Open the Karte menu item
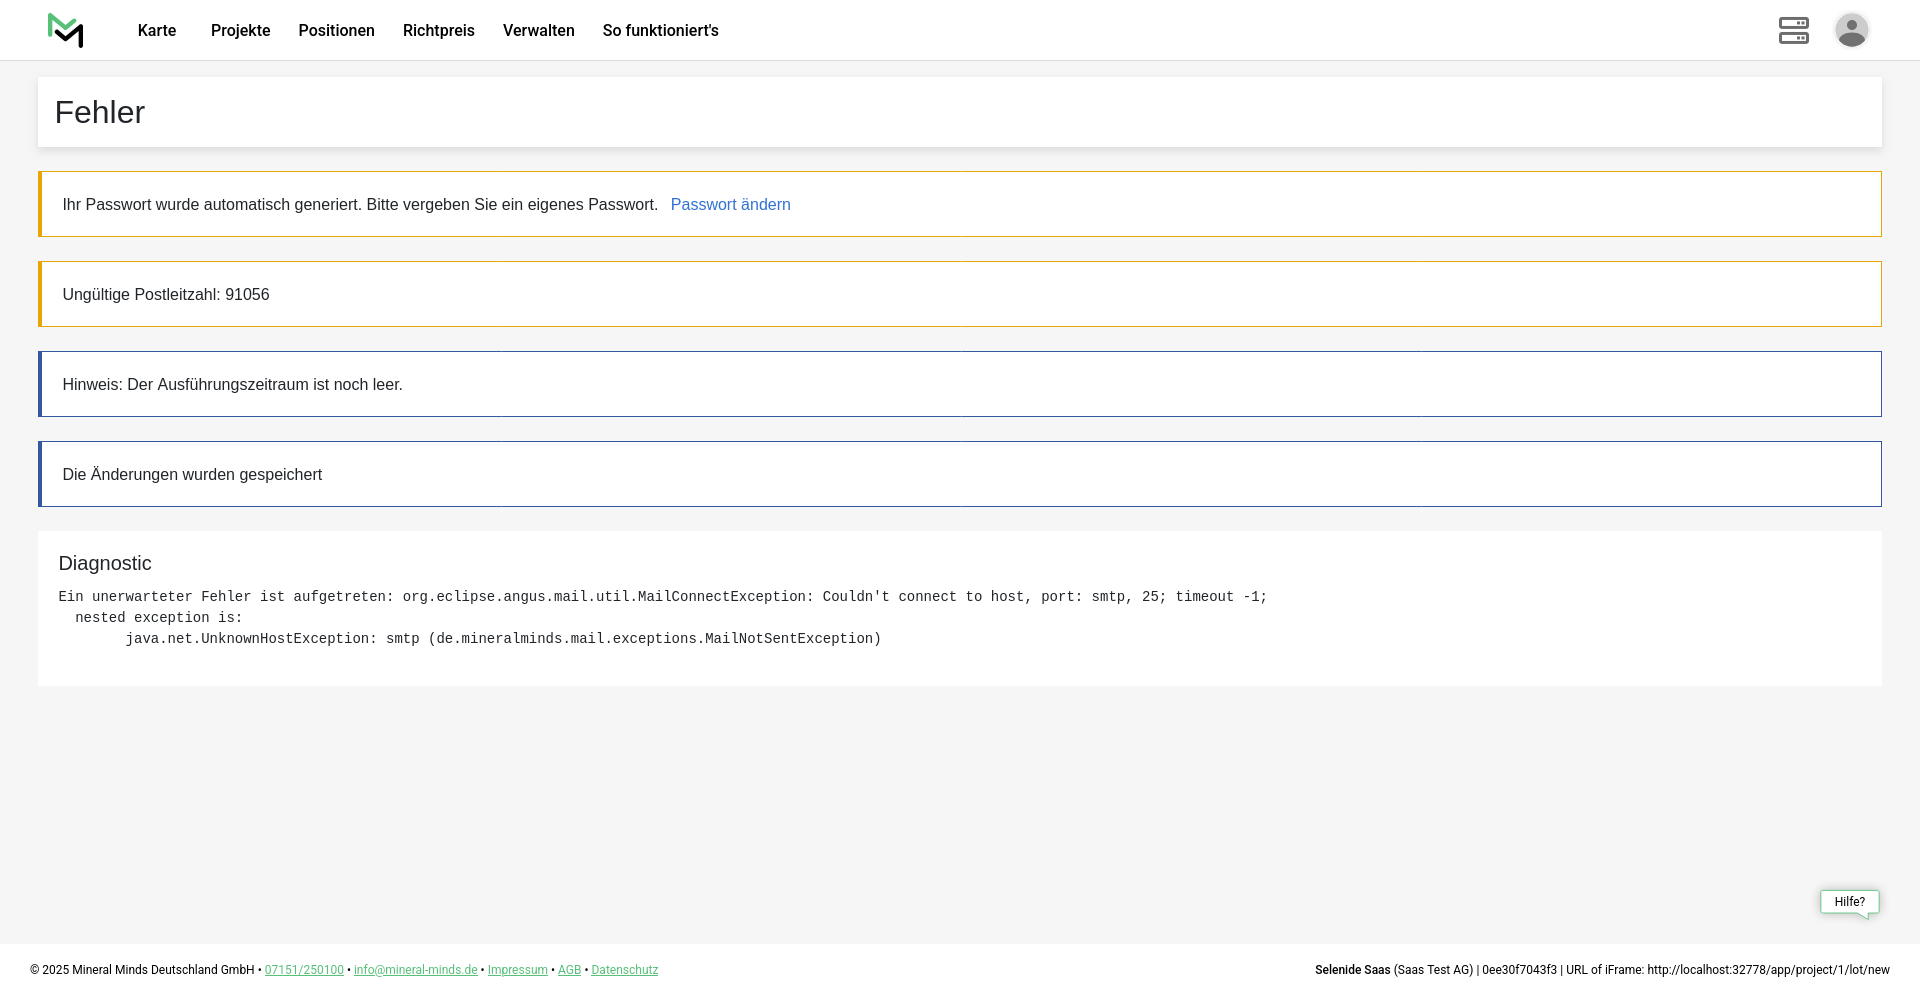Image resolution: width=1920 pixels, height=994 pixels. (x=157, y=31)
